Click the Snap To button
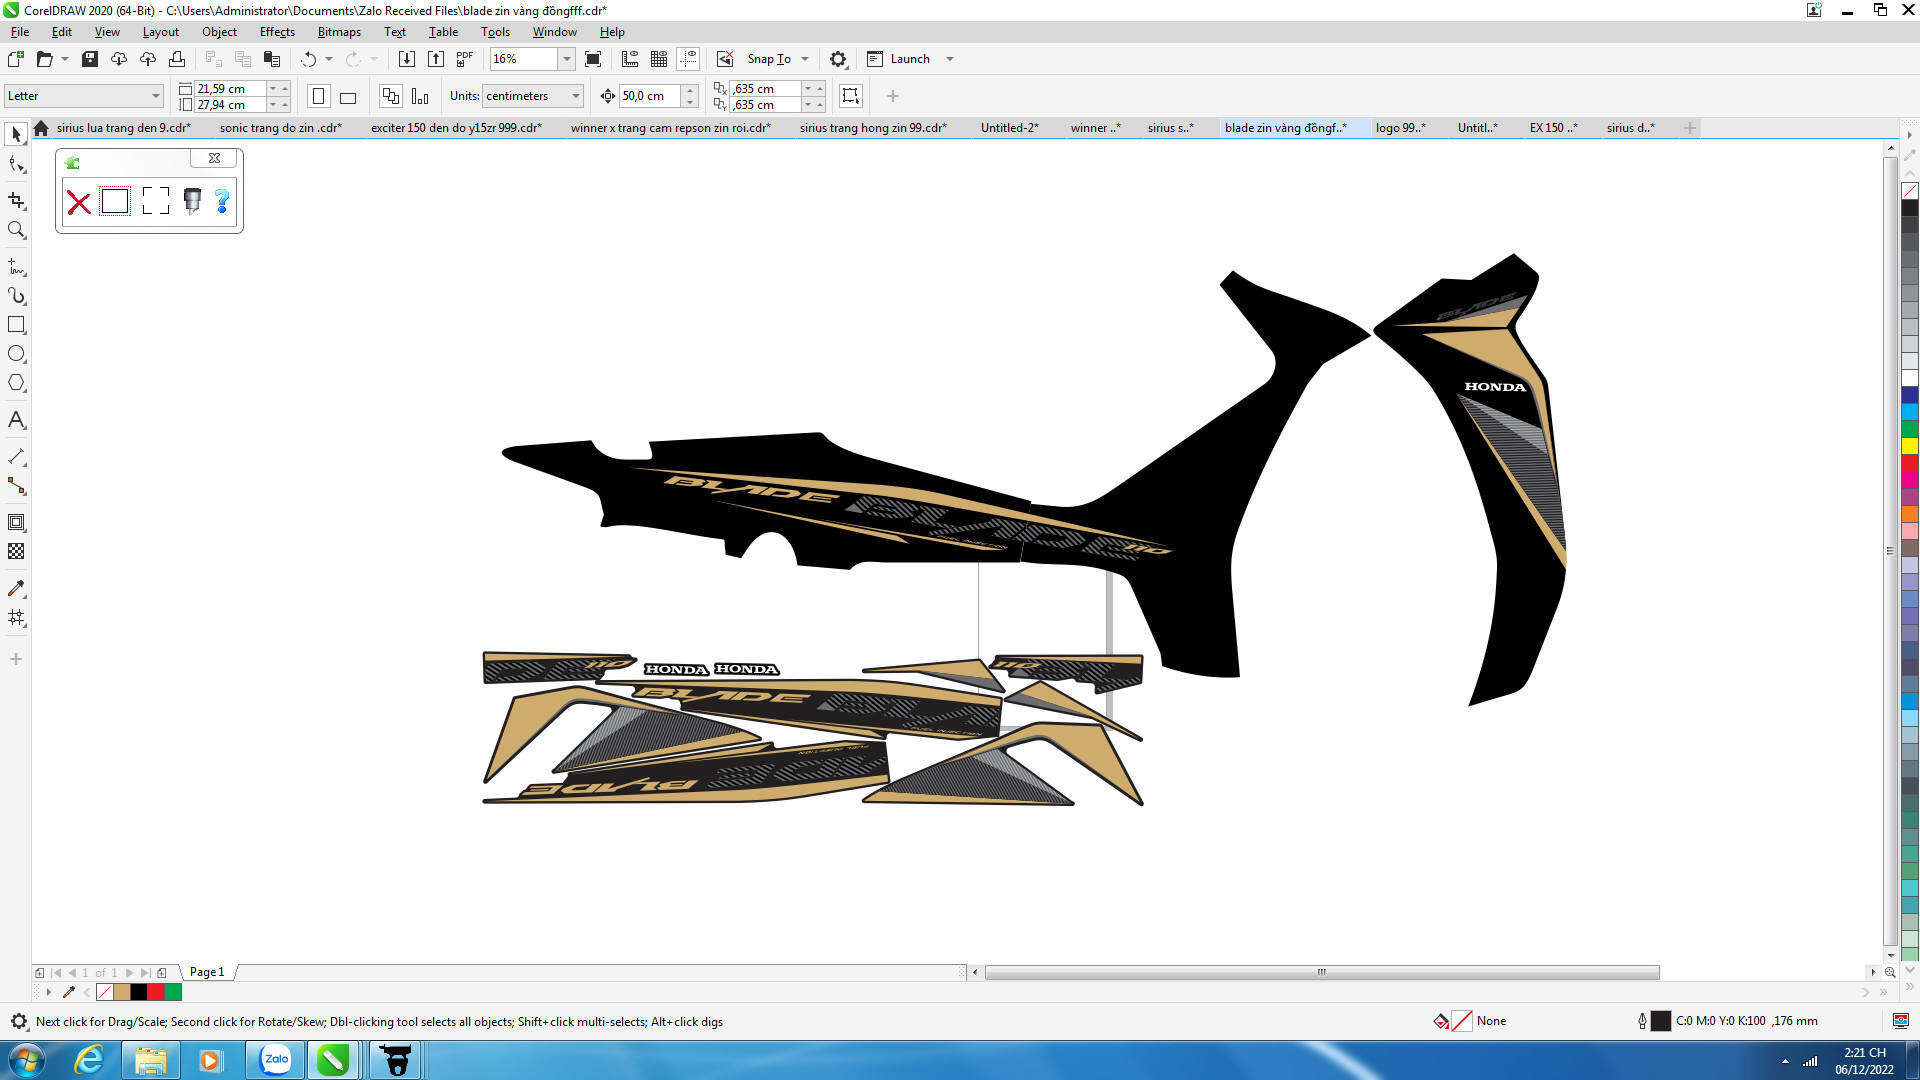The height and width of the screenshot is (1080, 1920). point(768,59)
